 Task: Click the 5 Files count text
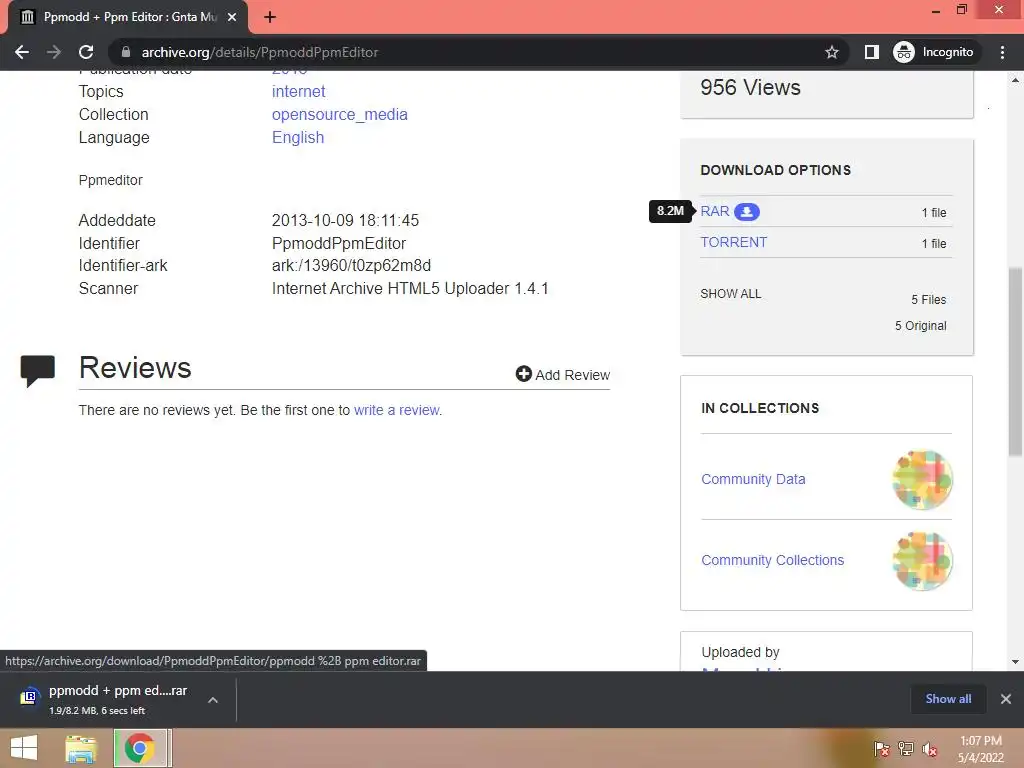[x=929, y=299]
